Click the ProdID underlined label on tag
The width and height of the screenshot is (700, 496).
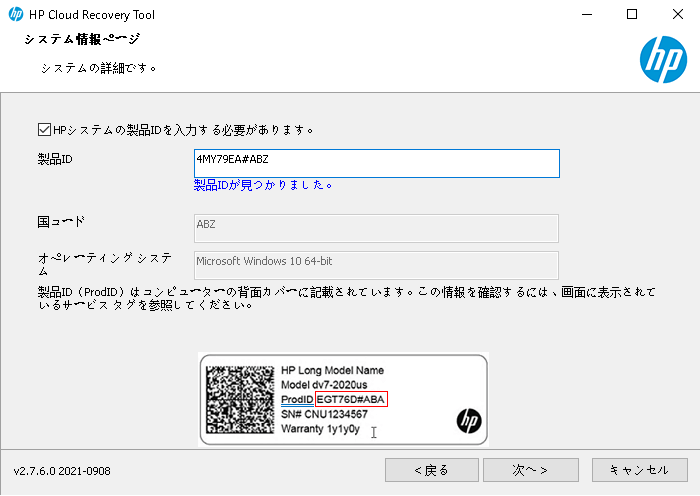point(297,400)
